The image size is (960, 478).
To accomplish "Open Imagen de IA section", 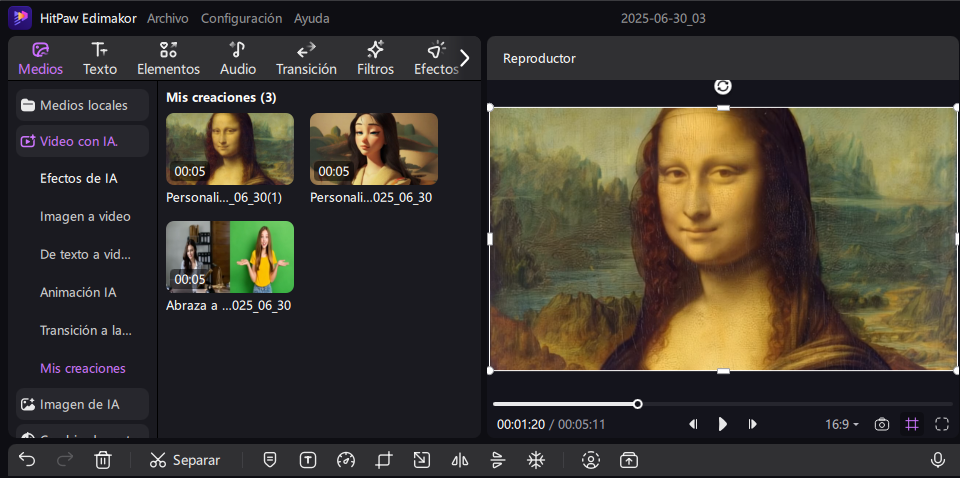I will tap(82, 405).
